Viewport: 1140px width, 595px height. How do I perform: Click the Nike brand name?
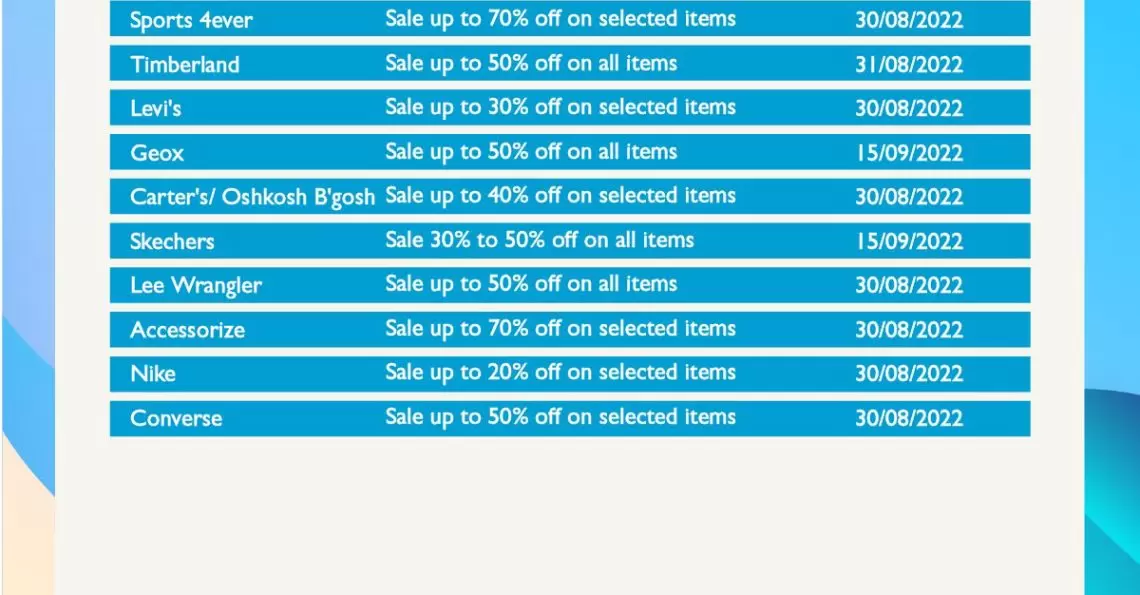(153, 374)
